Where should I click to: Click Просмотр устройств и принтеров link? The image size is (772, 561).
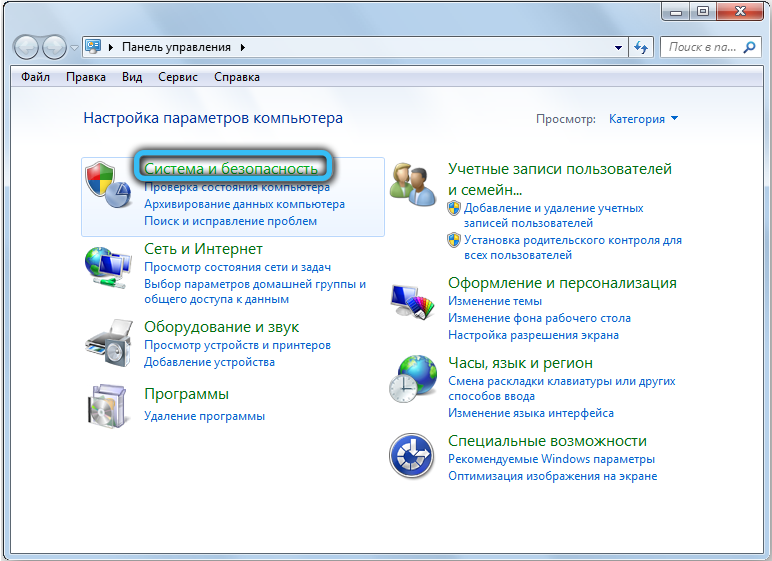coord(237,345)
